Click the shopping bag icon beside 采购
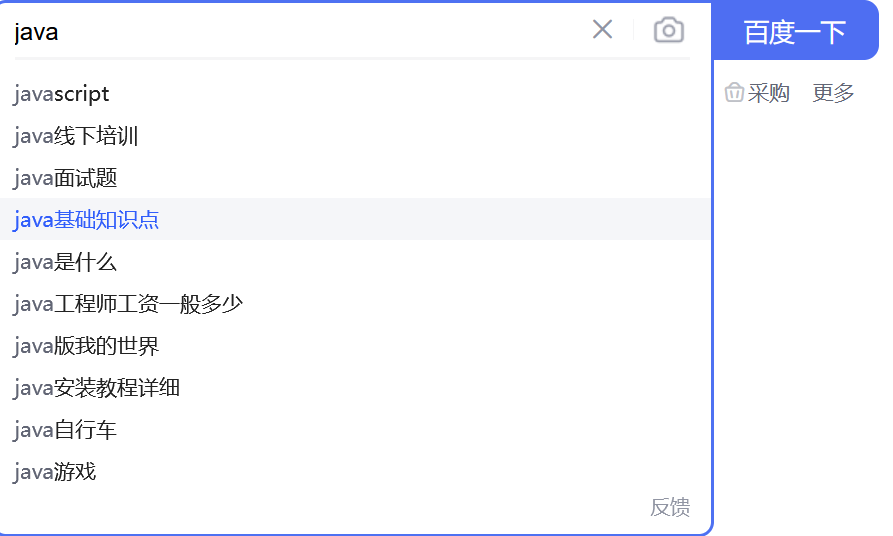 (734, 93)
